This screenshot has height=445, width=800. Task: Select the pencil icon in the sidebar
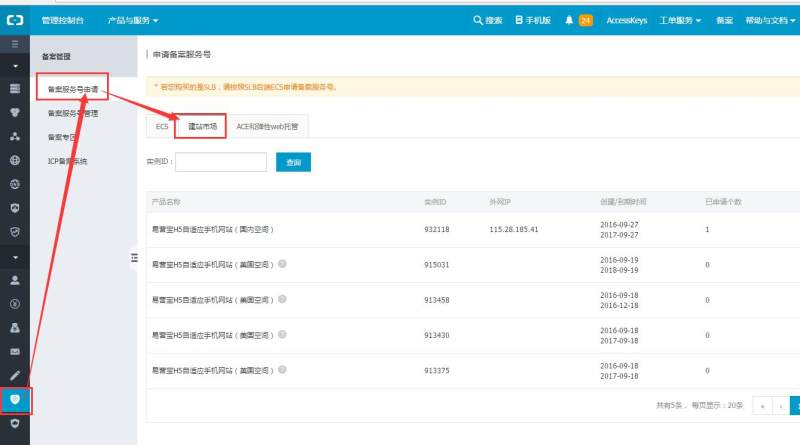tap(14, 376)
